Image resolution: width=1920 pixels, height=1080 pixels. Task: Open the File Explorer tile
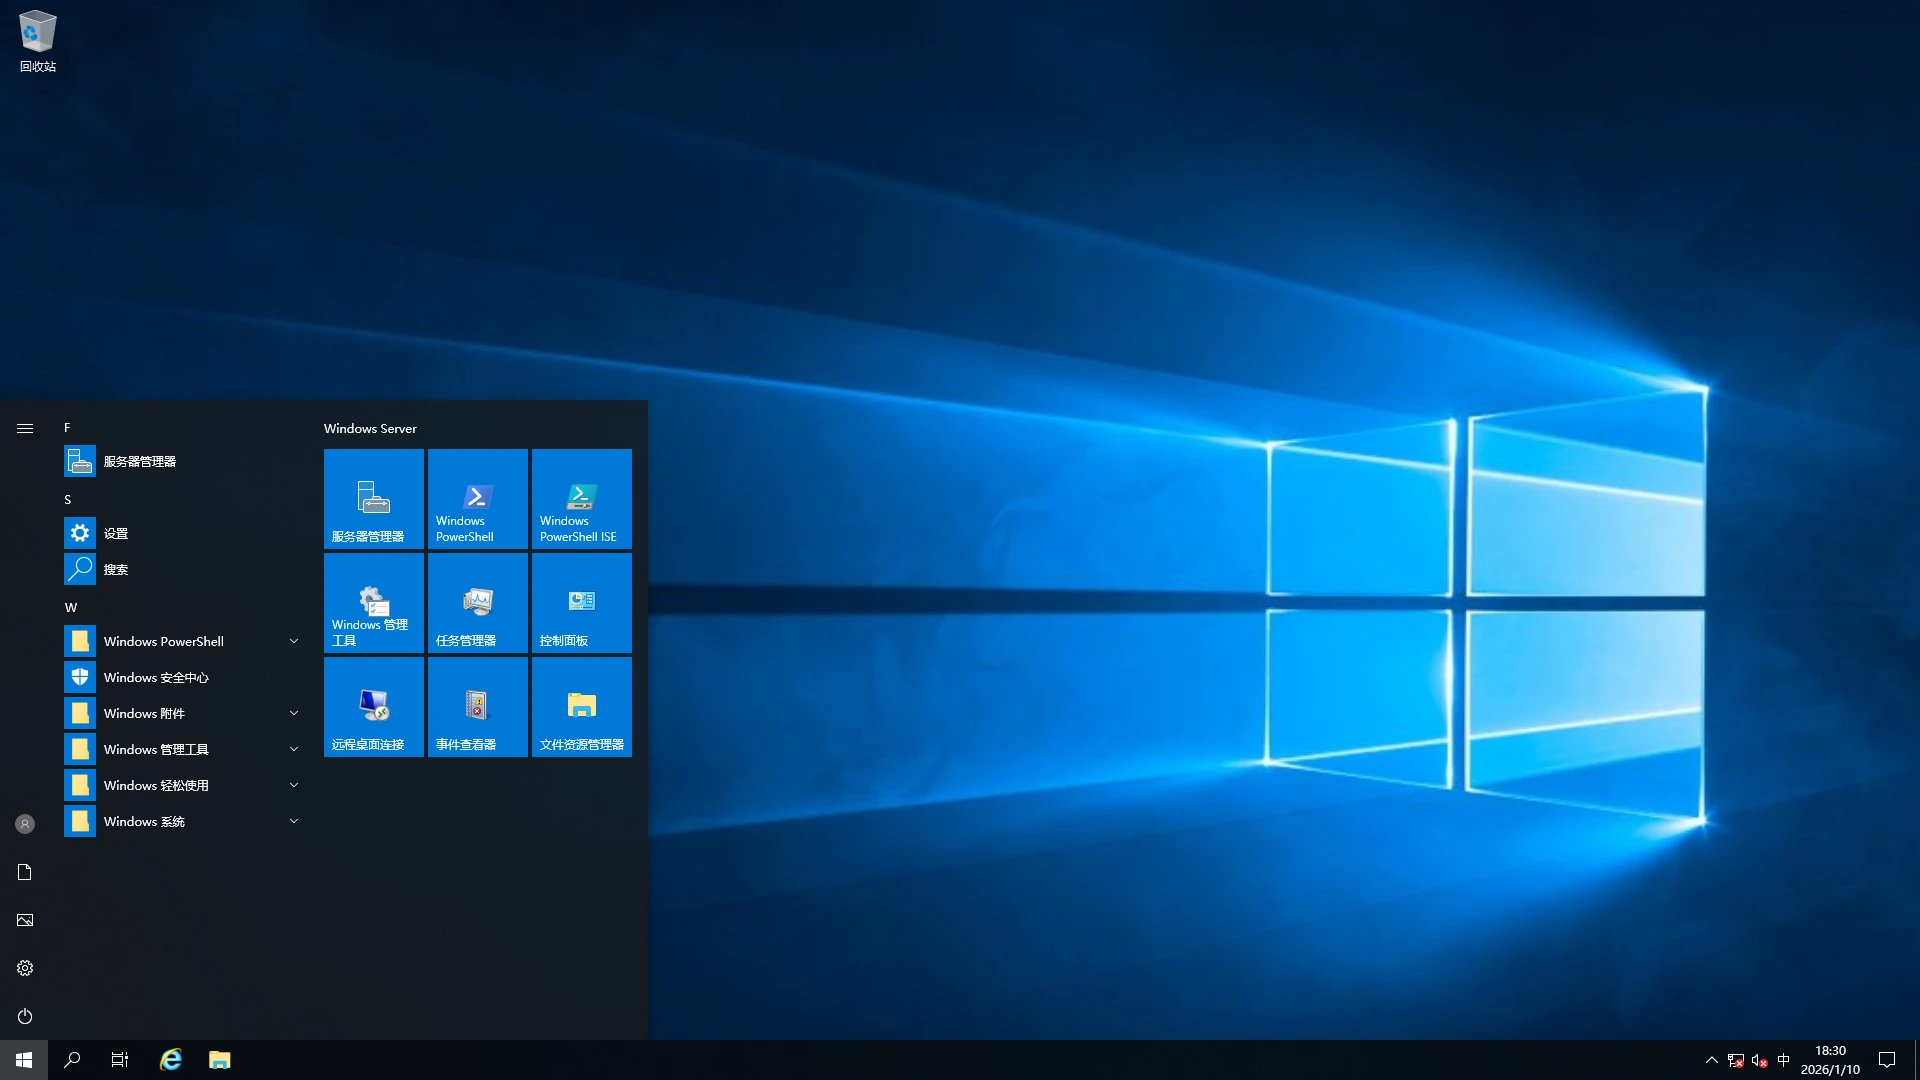[x=581, y=706]
